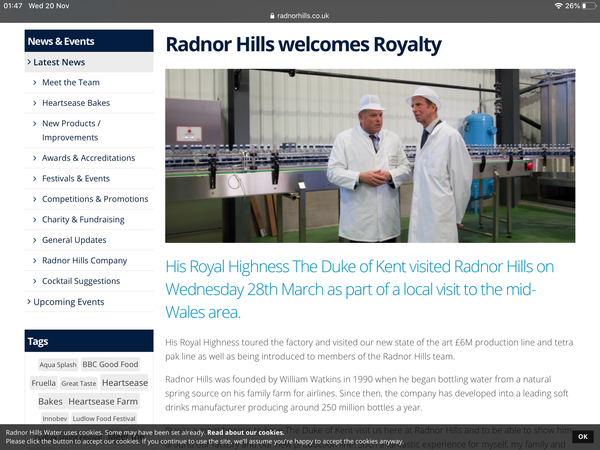Click the chevron beside Competitions & Promotions
Image resolution: width=600 pixels, height=450 pixels.
point(35,199)
